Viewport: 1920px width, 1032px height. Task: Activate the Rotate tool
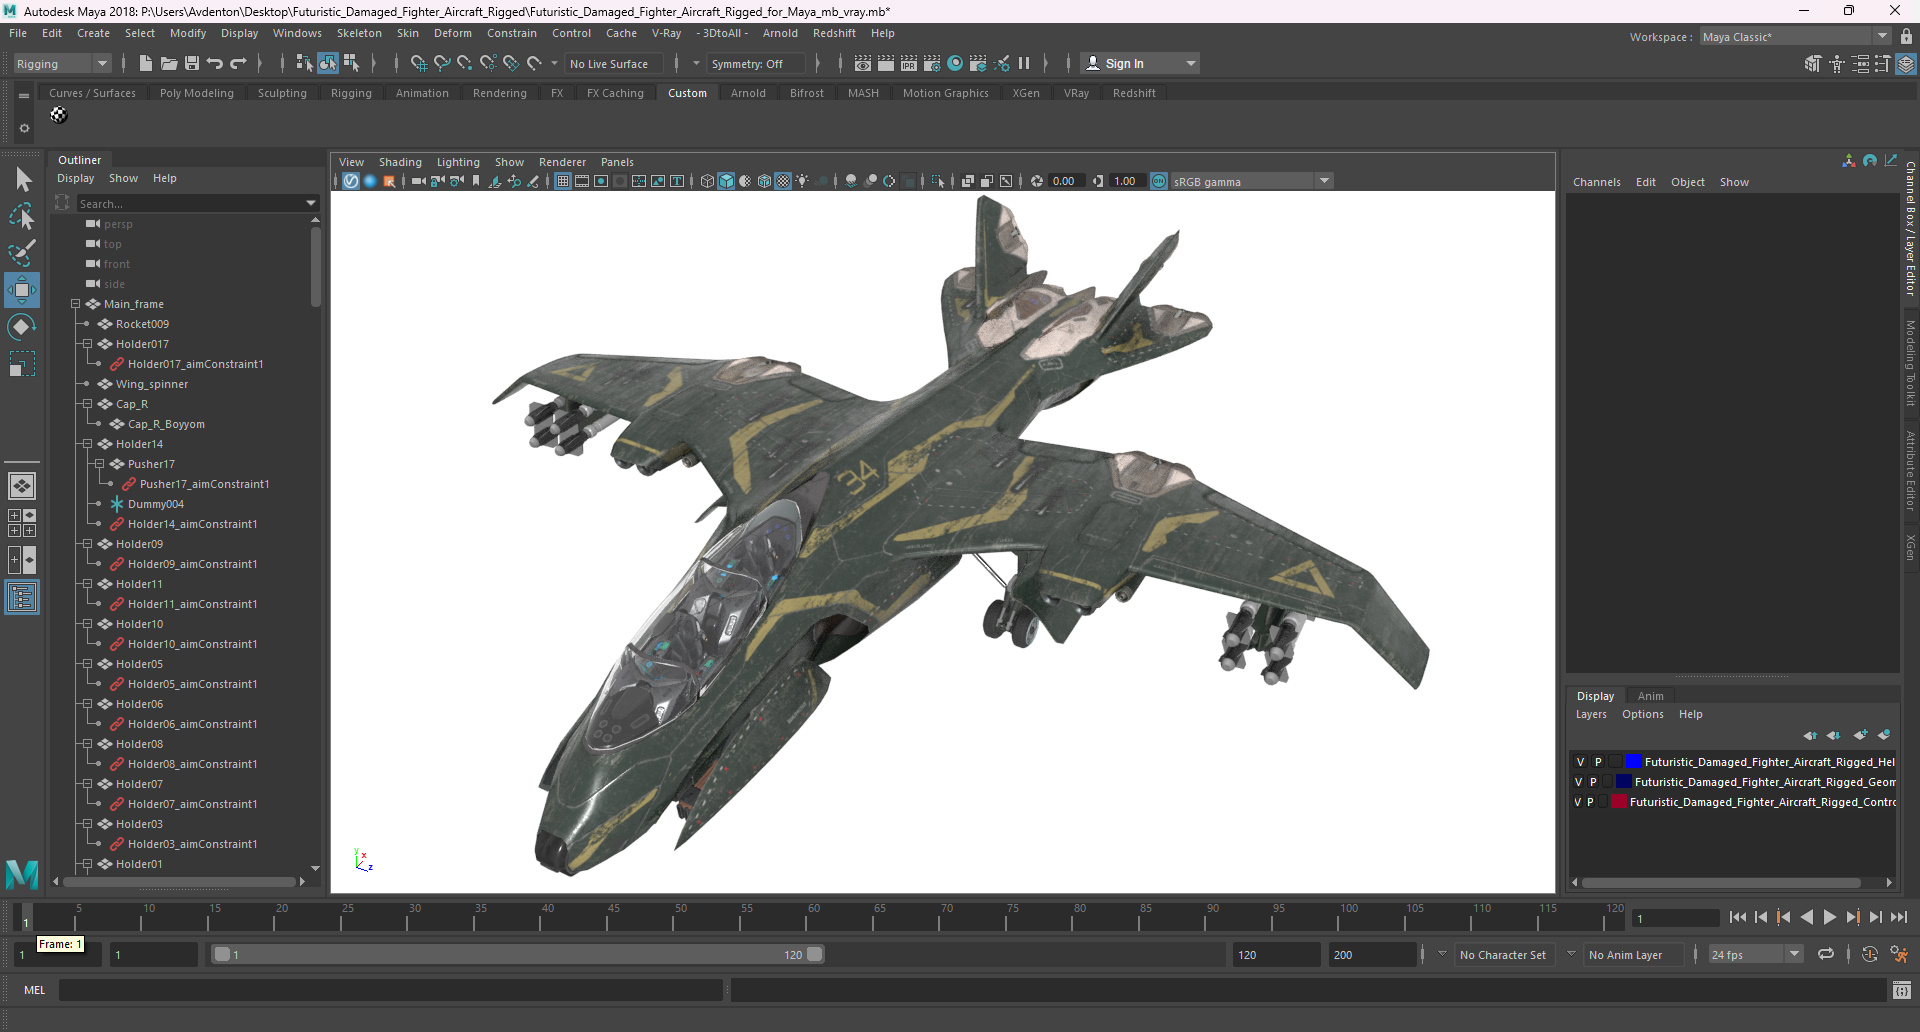pos(22,327)
